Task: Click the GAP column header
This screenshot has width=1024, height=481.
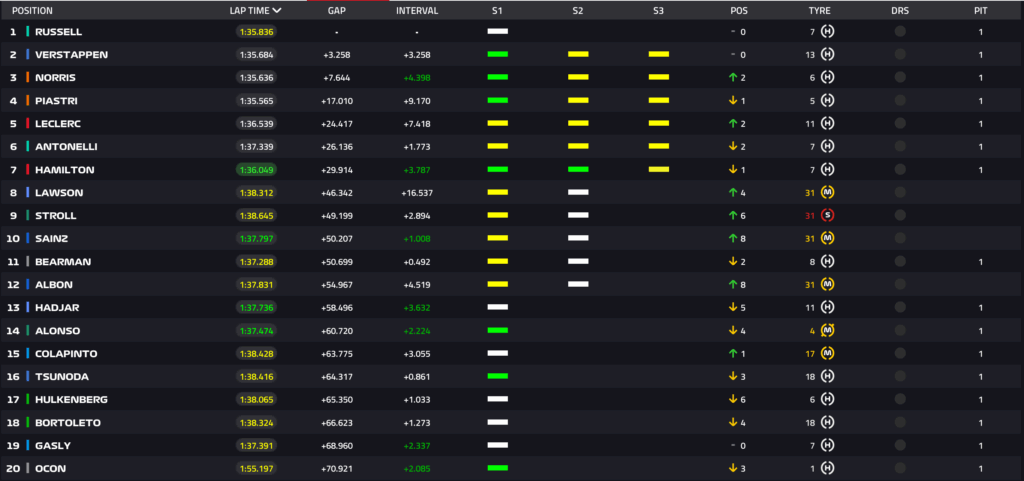Action: [337, 10]
